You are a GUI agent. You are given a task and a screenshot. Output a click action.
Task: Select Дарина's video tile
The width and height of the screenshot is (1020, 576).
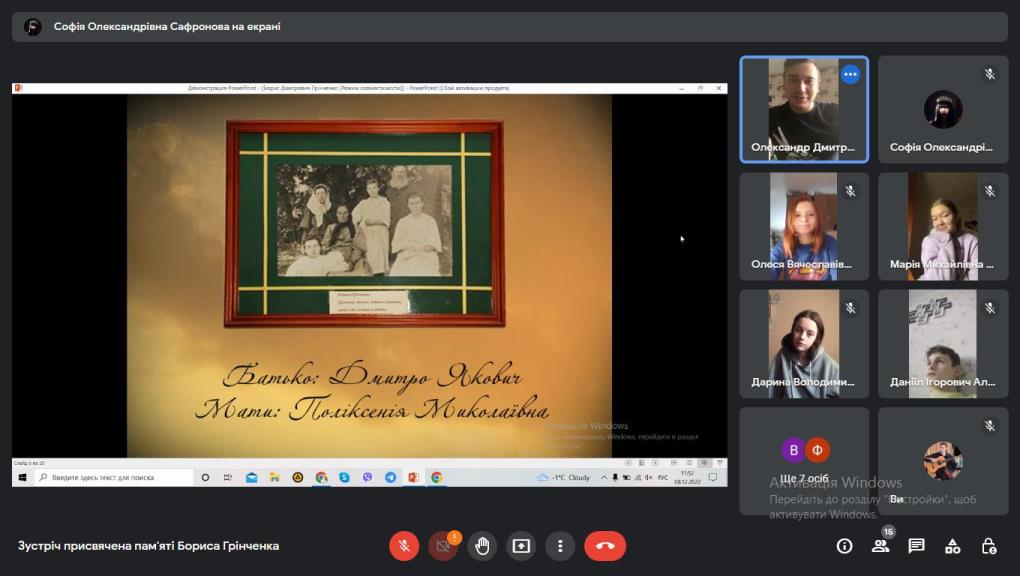(804, 343)
